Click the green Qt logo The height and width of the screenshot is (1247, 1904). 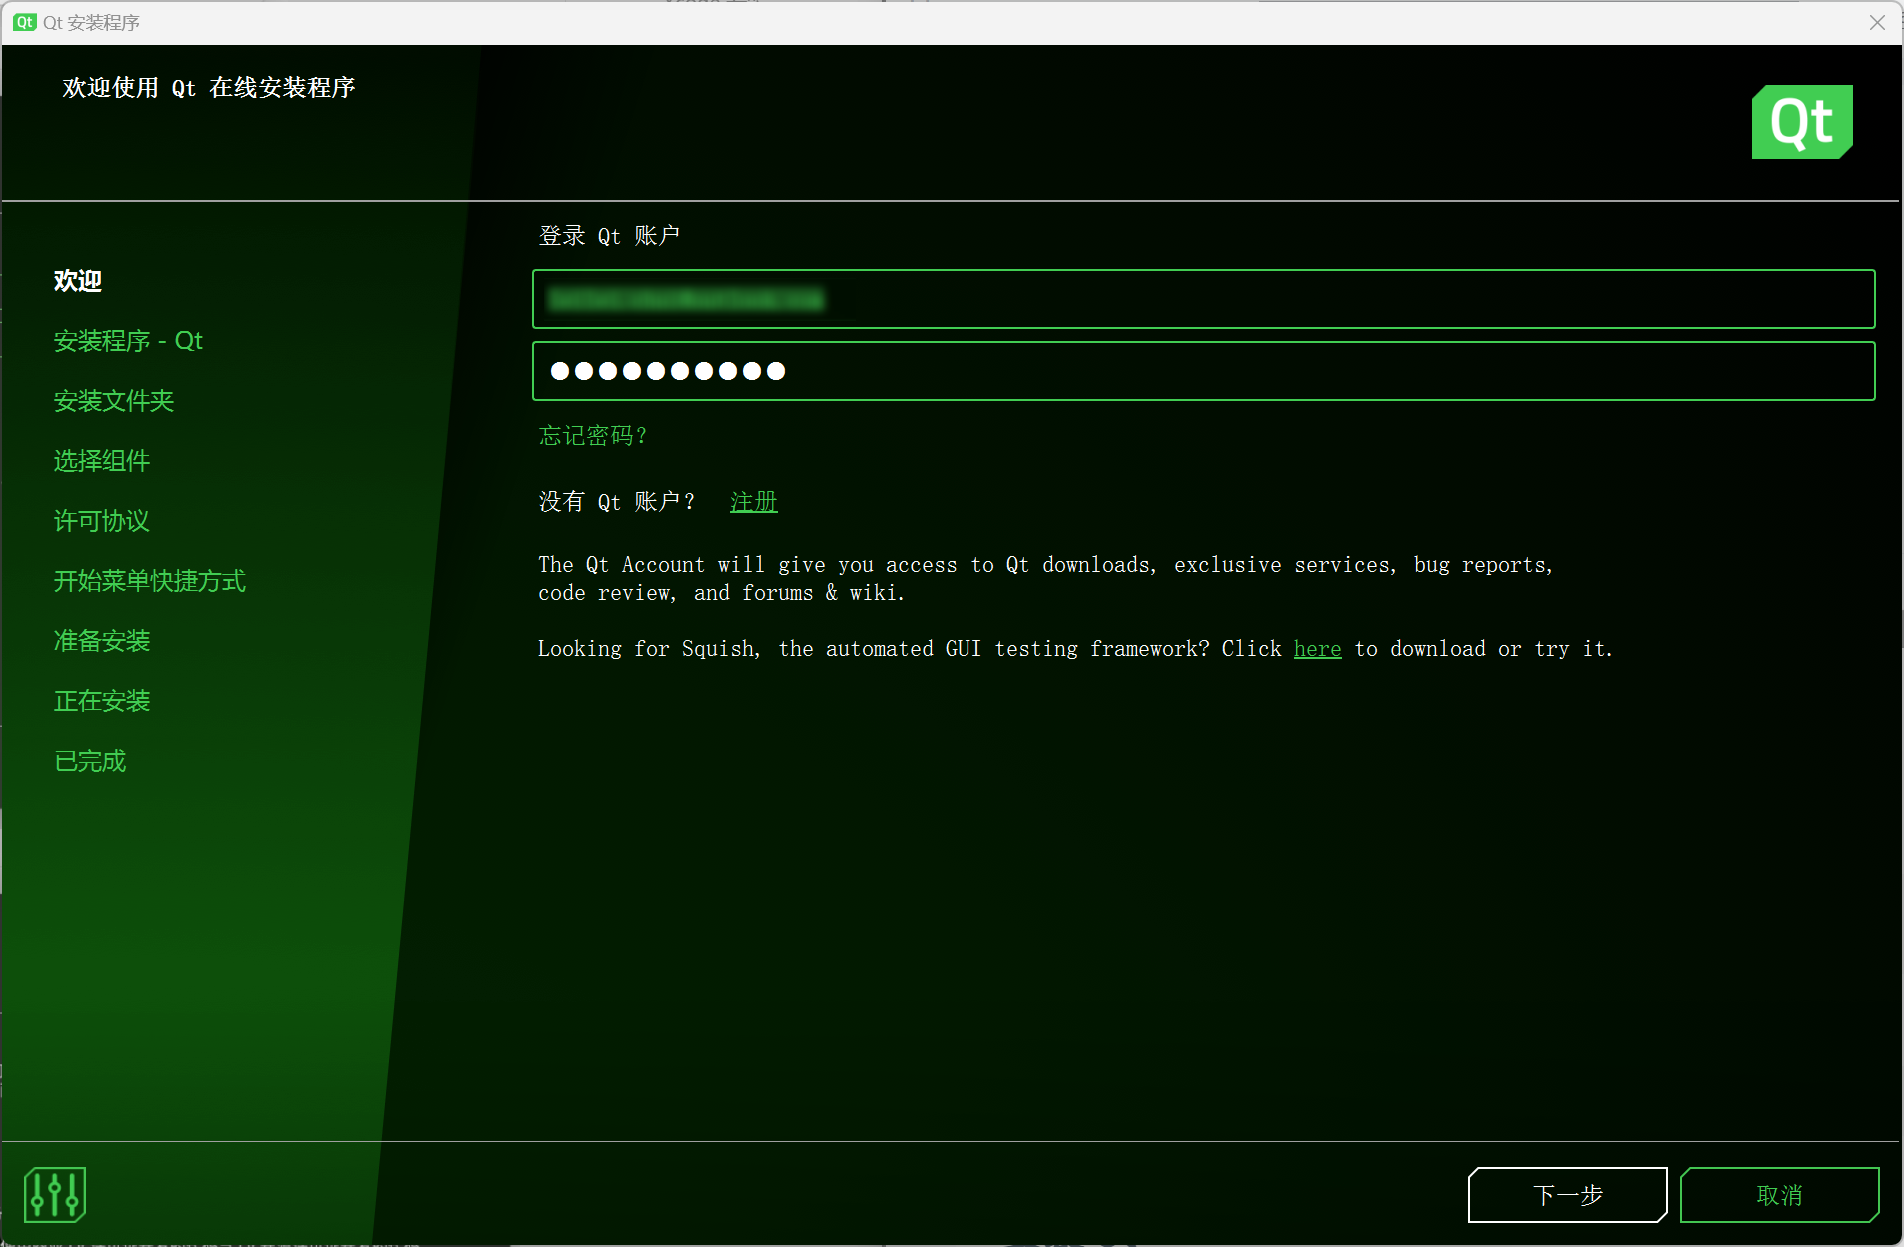(1802, 122)
